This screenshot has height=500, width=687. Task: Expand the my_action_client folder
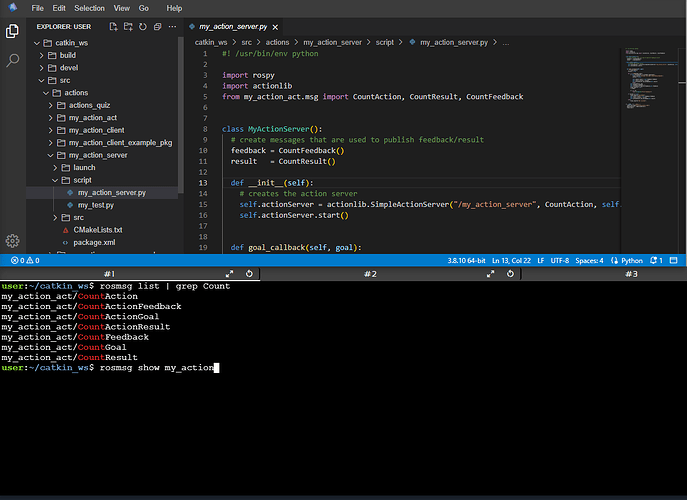(51, 130)
